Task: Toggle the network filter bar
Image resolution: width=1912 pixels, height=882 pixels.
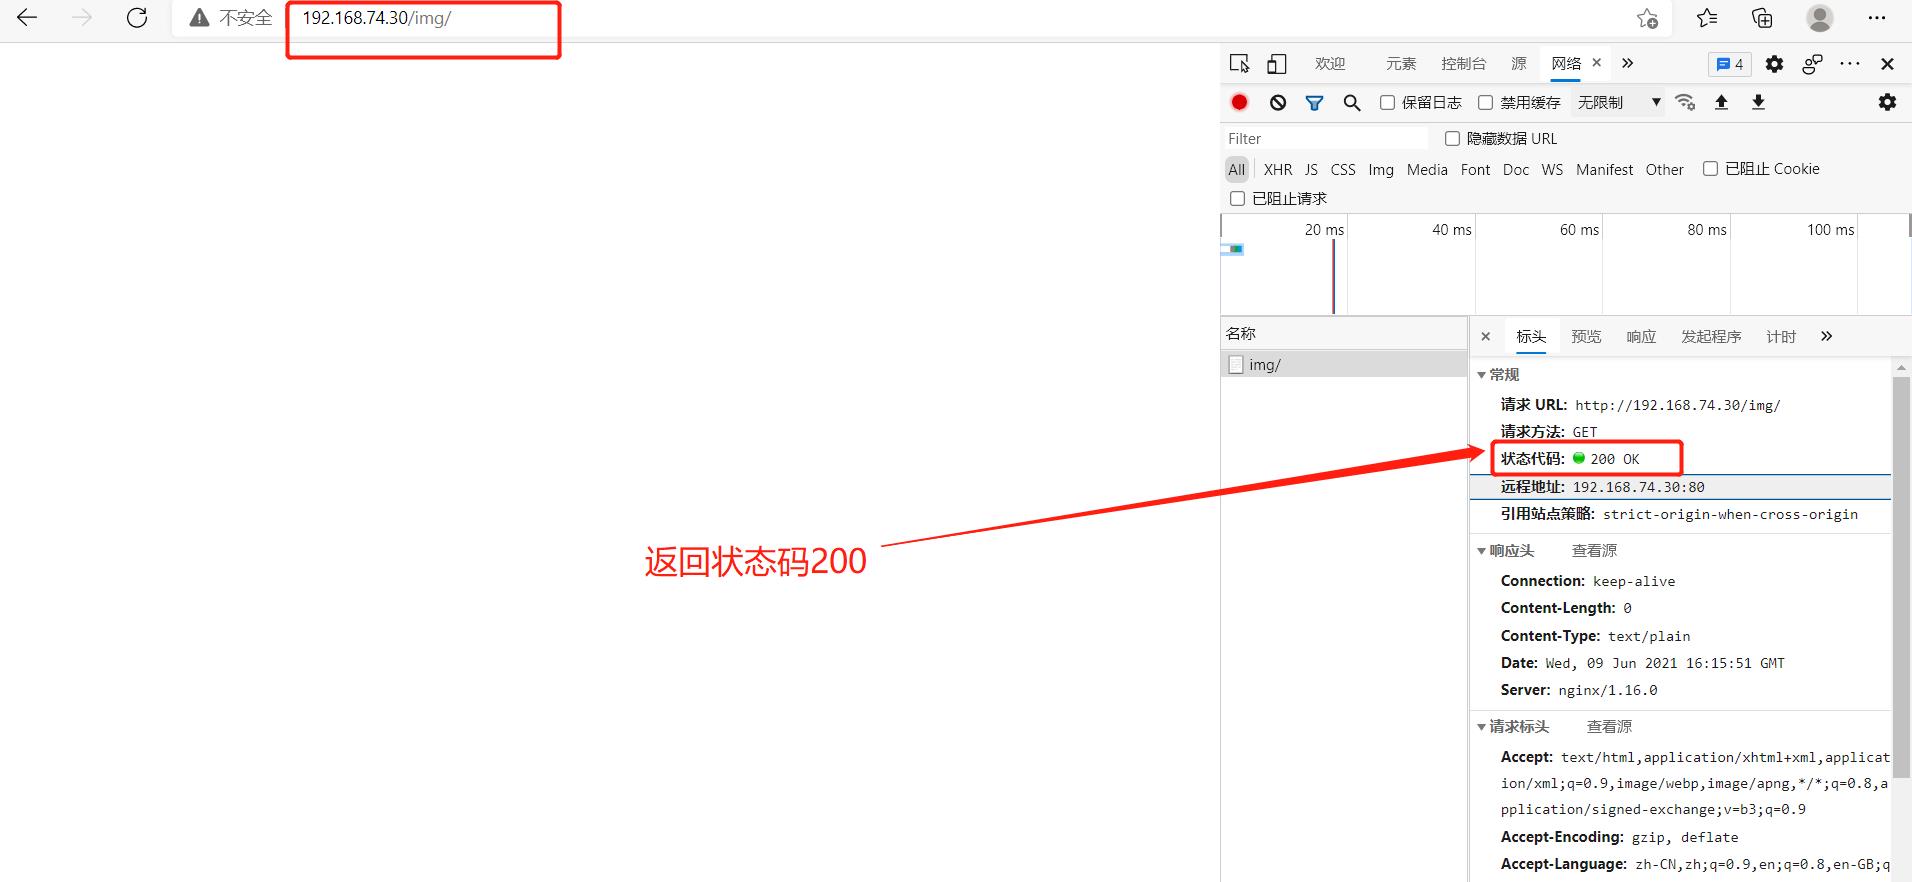Action: (x=1315, y=102)
